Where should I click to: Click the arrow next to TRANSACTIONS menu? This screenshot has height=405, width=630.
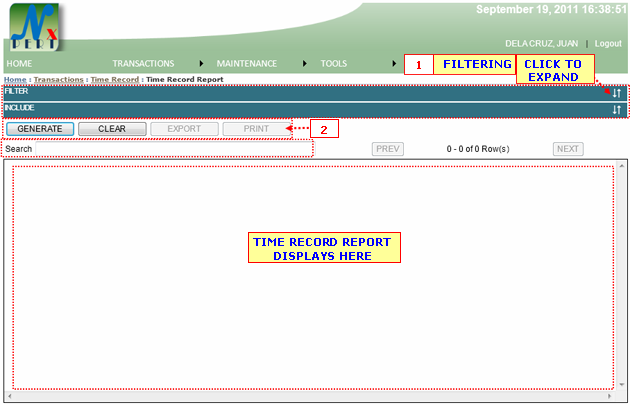click(202, 63)
